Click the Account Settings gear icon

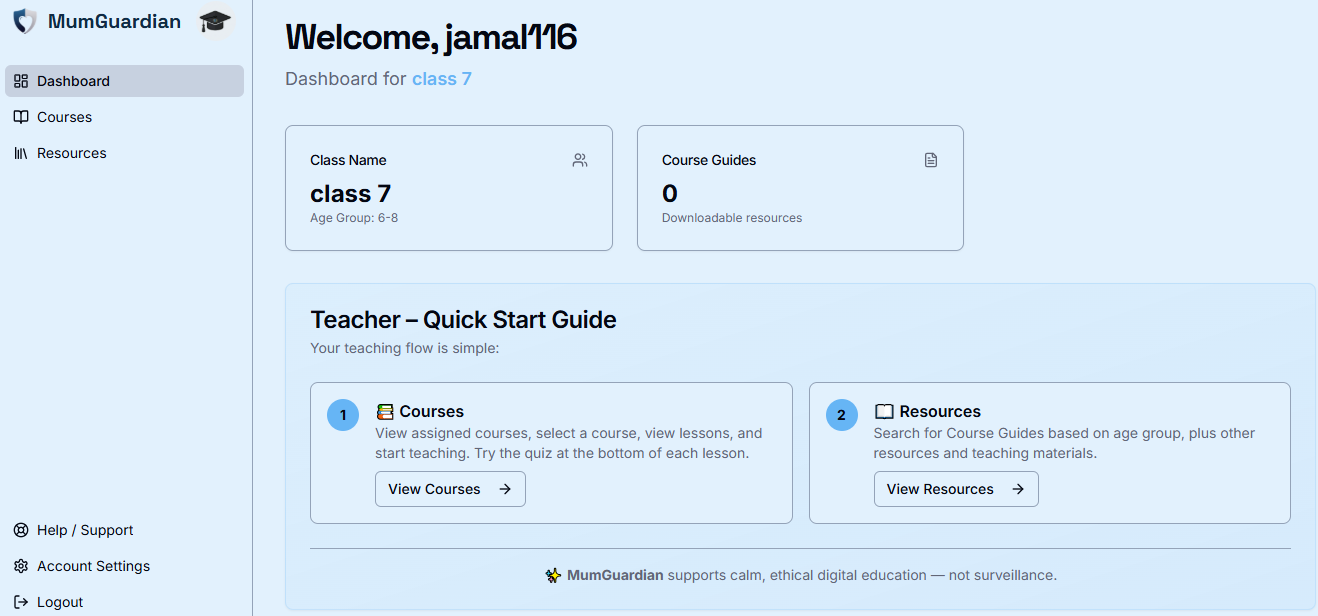click(21, 566)
